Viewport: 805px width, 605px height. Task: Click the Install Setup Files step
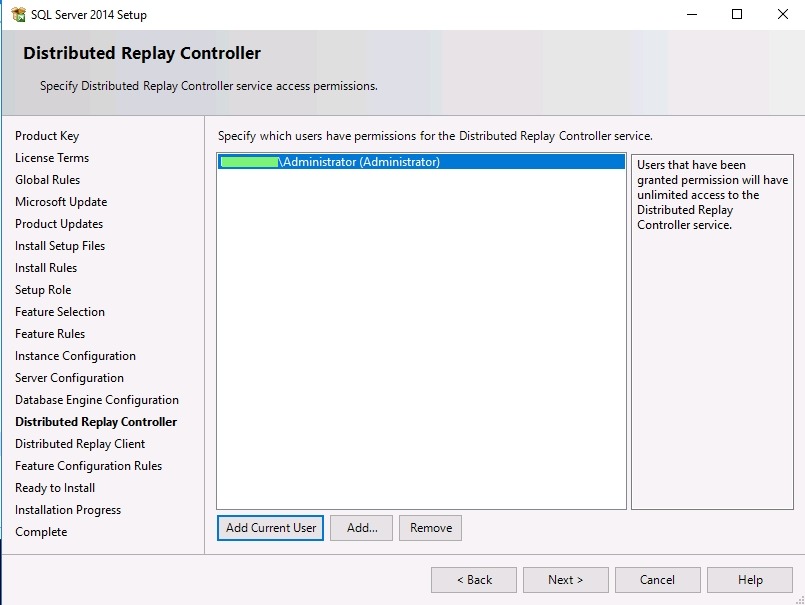point(60,246)
